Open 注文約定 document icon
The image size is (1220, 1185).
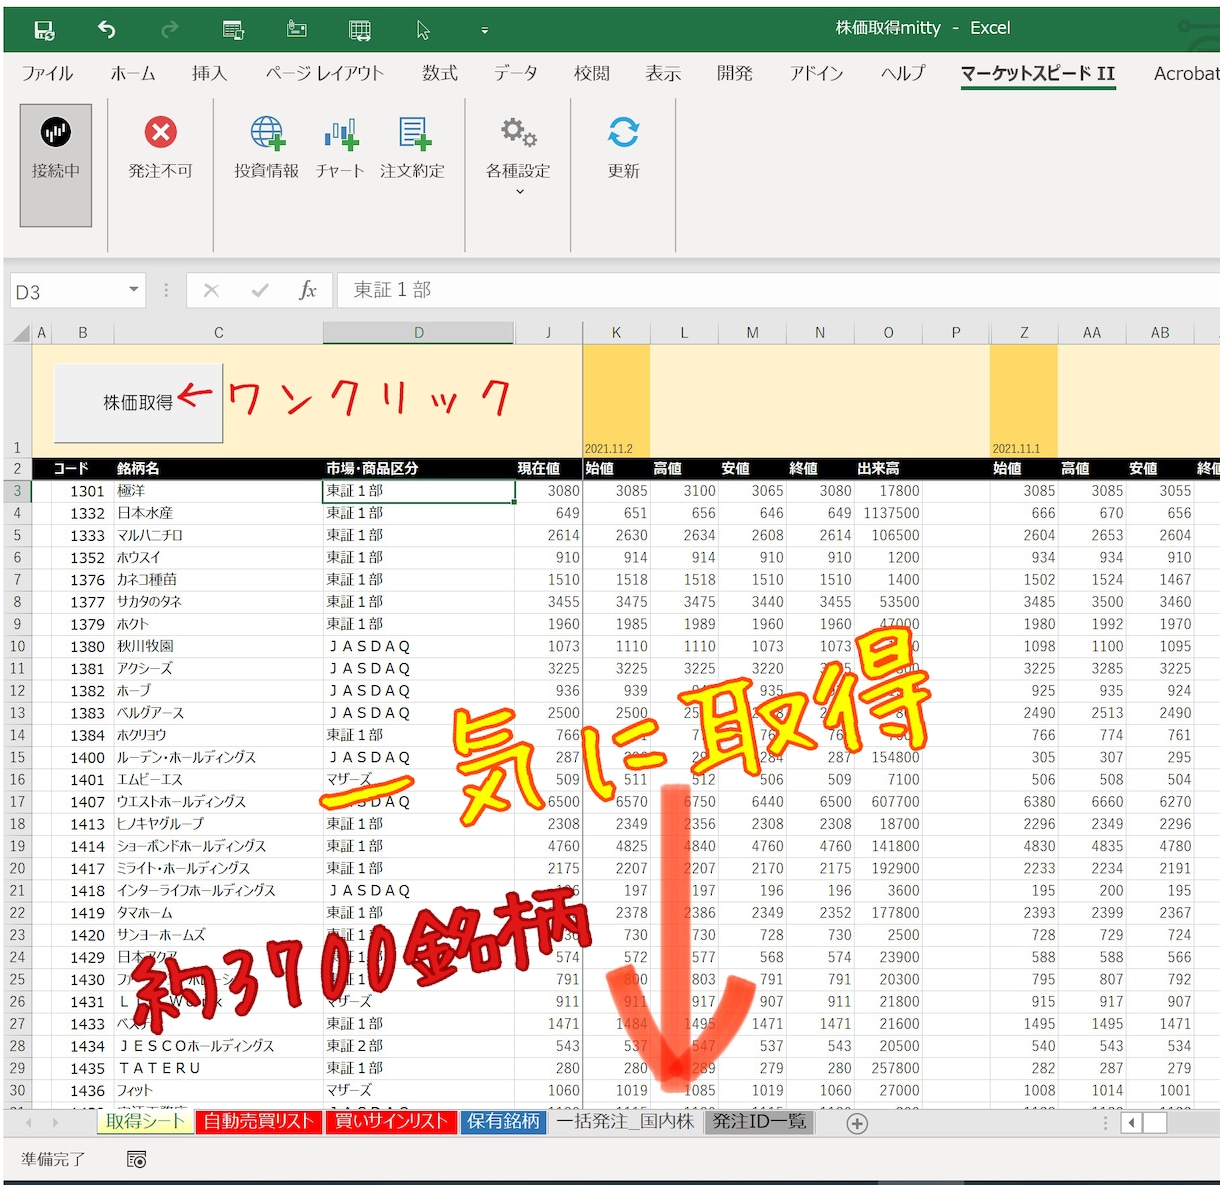pyautogui.click(x=413, y=133)
